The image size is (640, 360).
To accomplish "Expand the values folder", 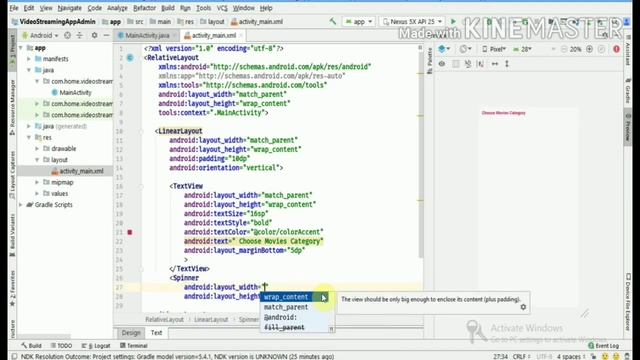I will [37, 193].
